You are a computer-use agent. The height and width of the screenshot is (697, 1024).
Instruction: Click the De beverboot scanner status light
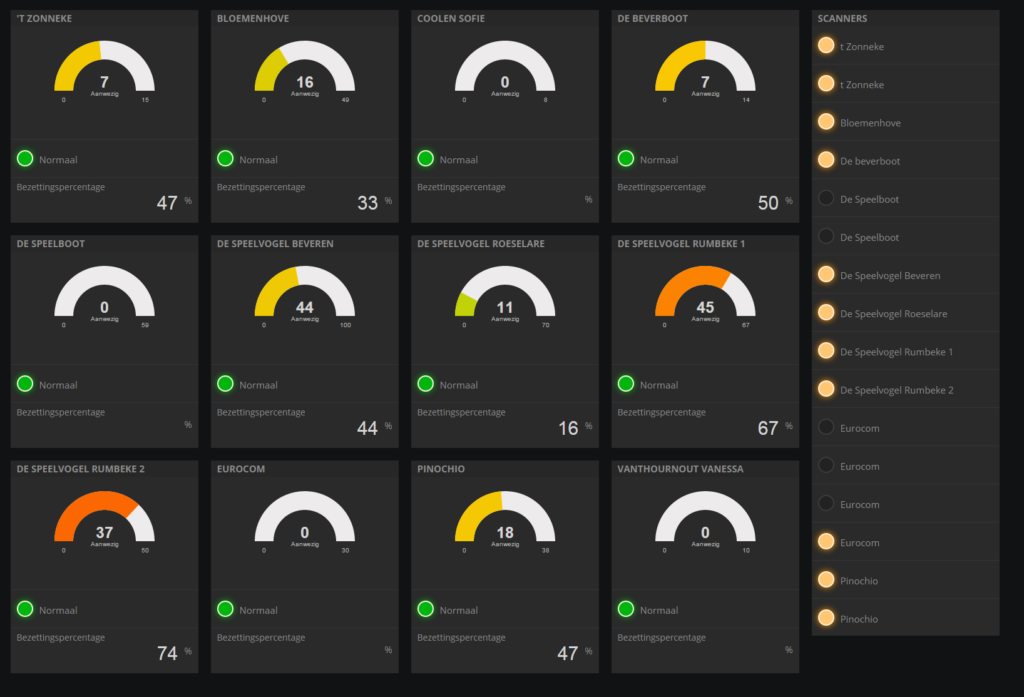(826, 160)
